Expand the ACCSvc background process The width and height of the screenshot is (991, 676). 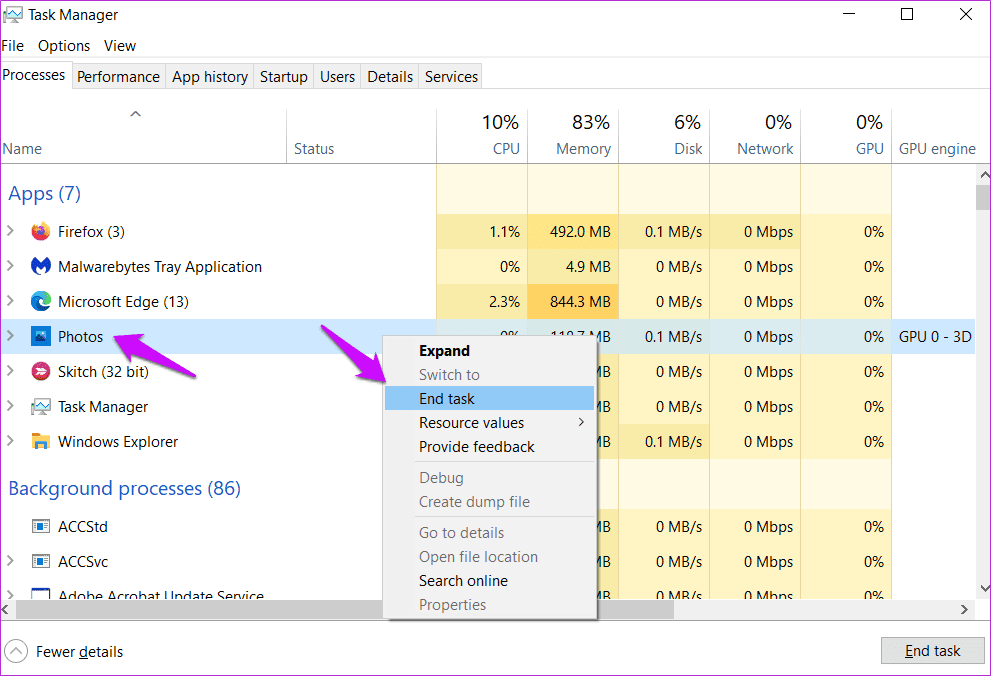coord(10,560)
